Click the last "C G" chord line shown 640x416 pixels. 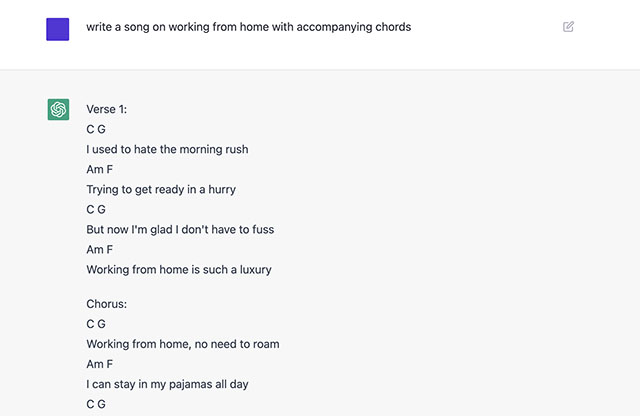coord(96,404)
